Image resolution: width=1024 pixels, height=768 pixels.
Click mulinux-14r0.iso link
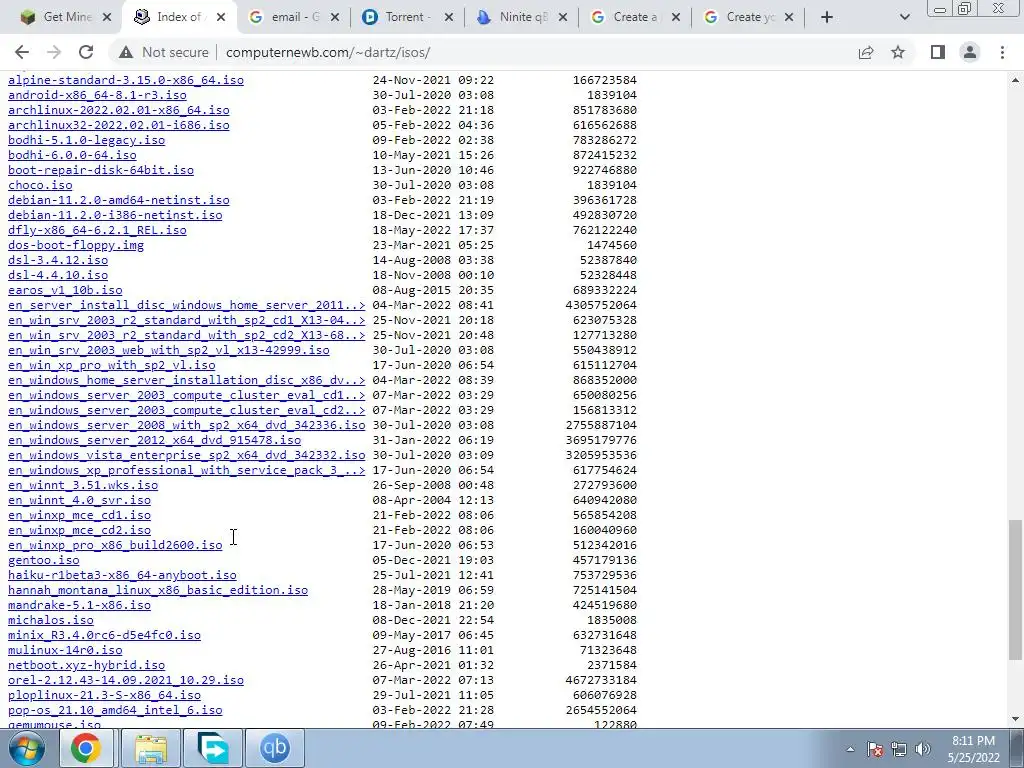click(65, 650)
